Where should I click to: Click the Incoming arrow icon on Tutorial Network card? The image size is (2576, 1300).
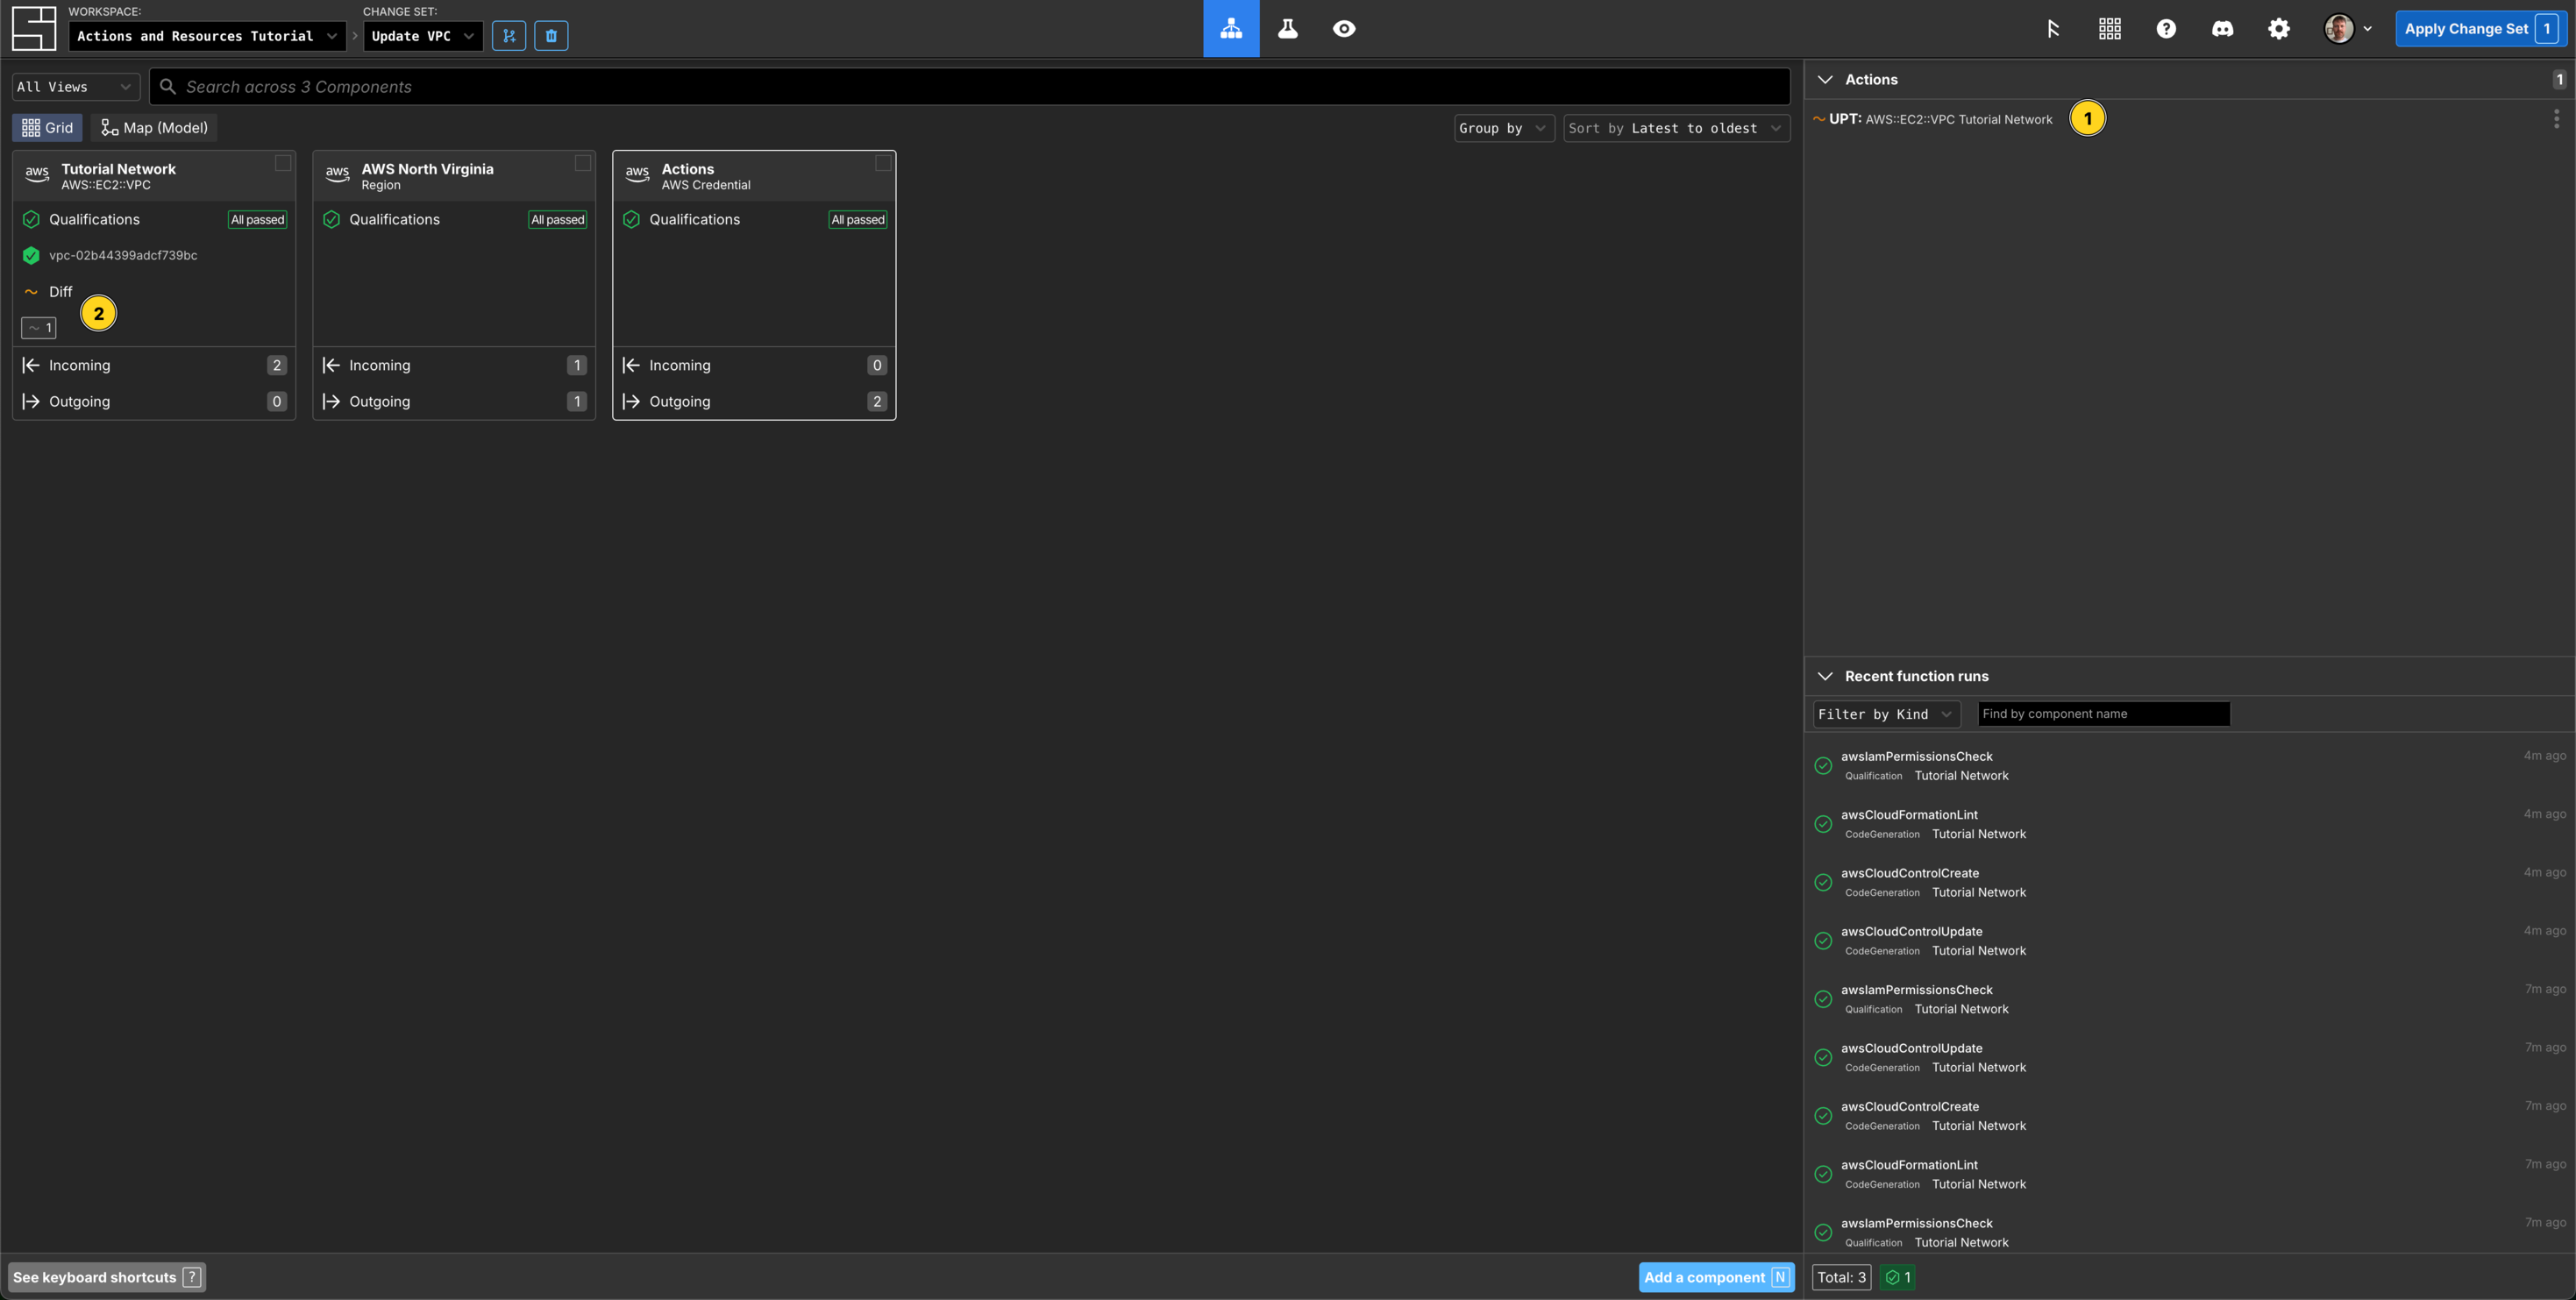[31, 365]
